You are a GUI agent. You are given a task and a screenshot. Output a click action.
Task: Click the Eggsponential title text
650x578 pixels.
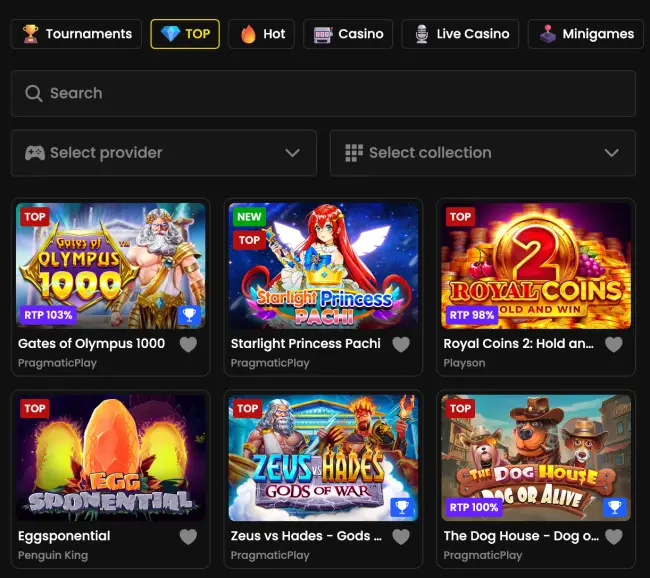pyautogui.click(x=64, y=536)
